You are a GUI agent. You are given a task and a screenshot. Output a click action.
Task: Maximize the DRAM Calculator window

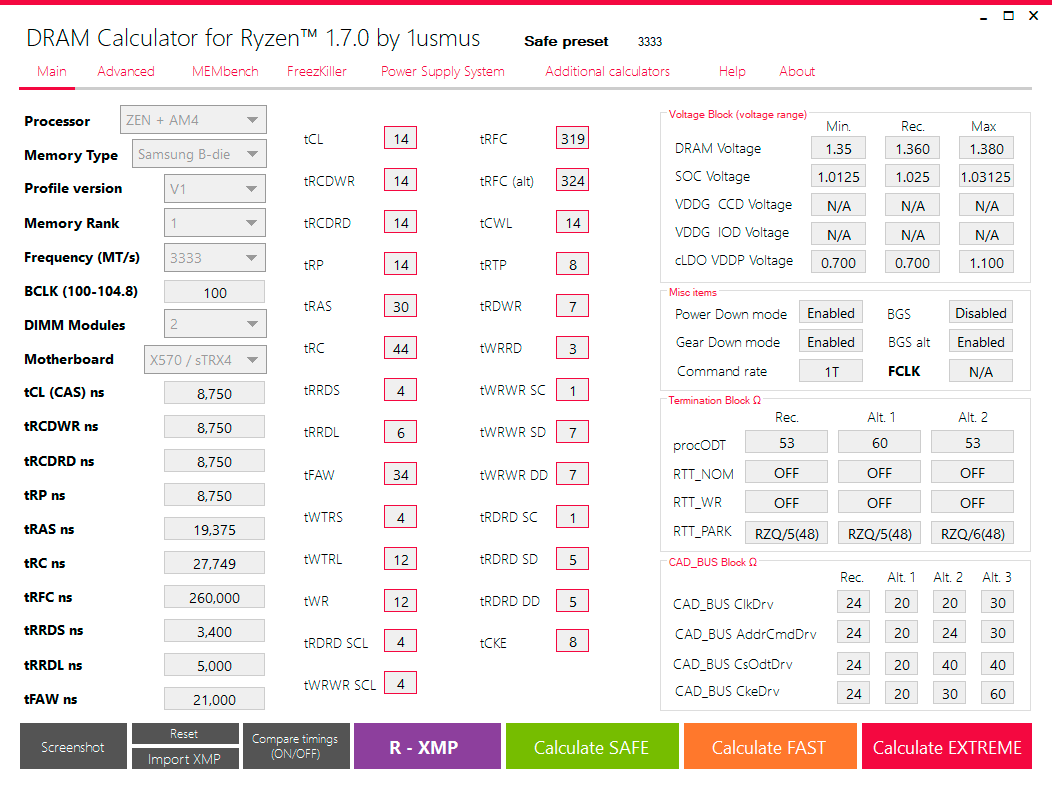point(1008,15)
